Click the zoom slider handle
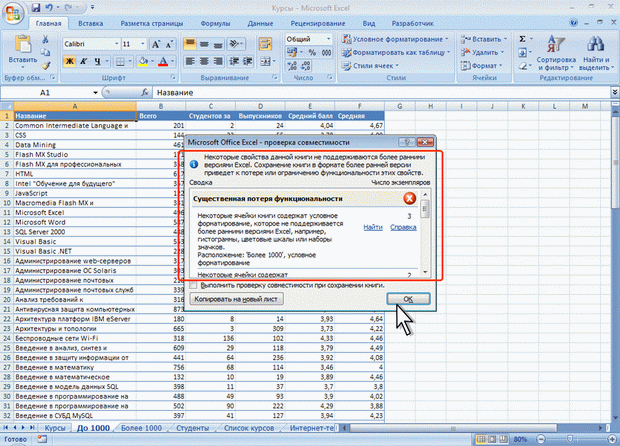 click(570, 439)
